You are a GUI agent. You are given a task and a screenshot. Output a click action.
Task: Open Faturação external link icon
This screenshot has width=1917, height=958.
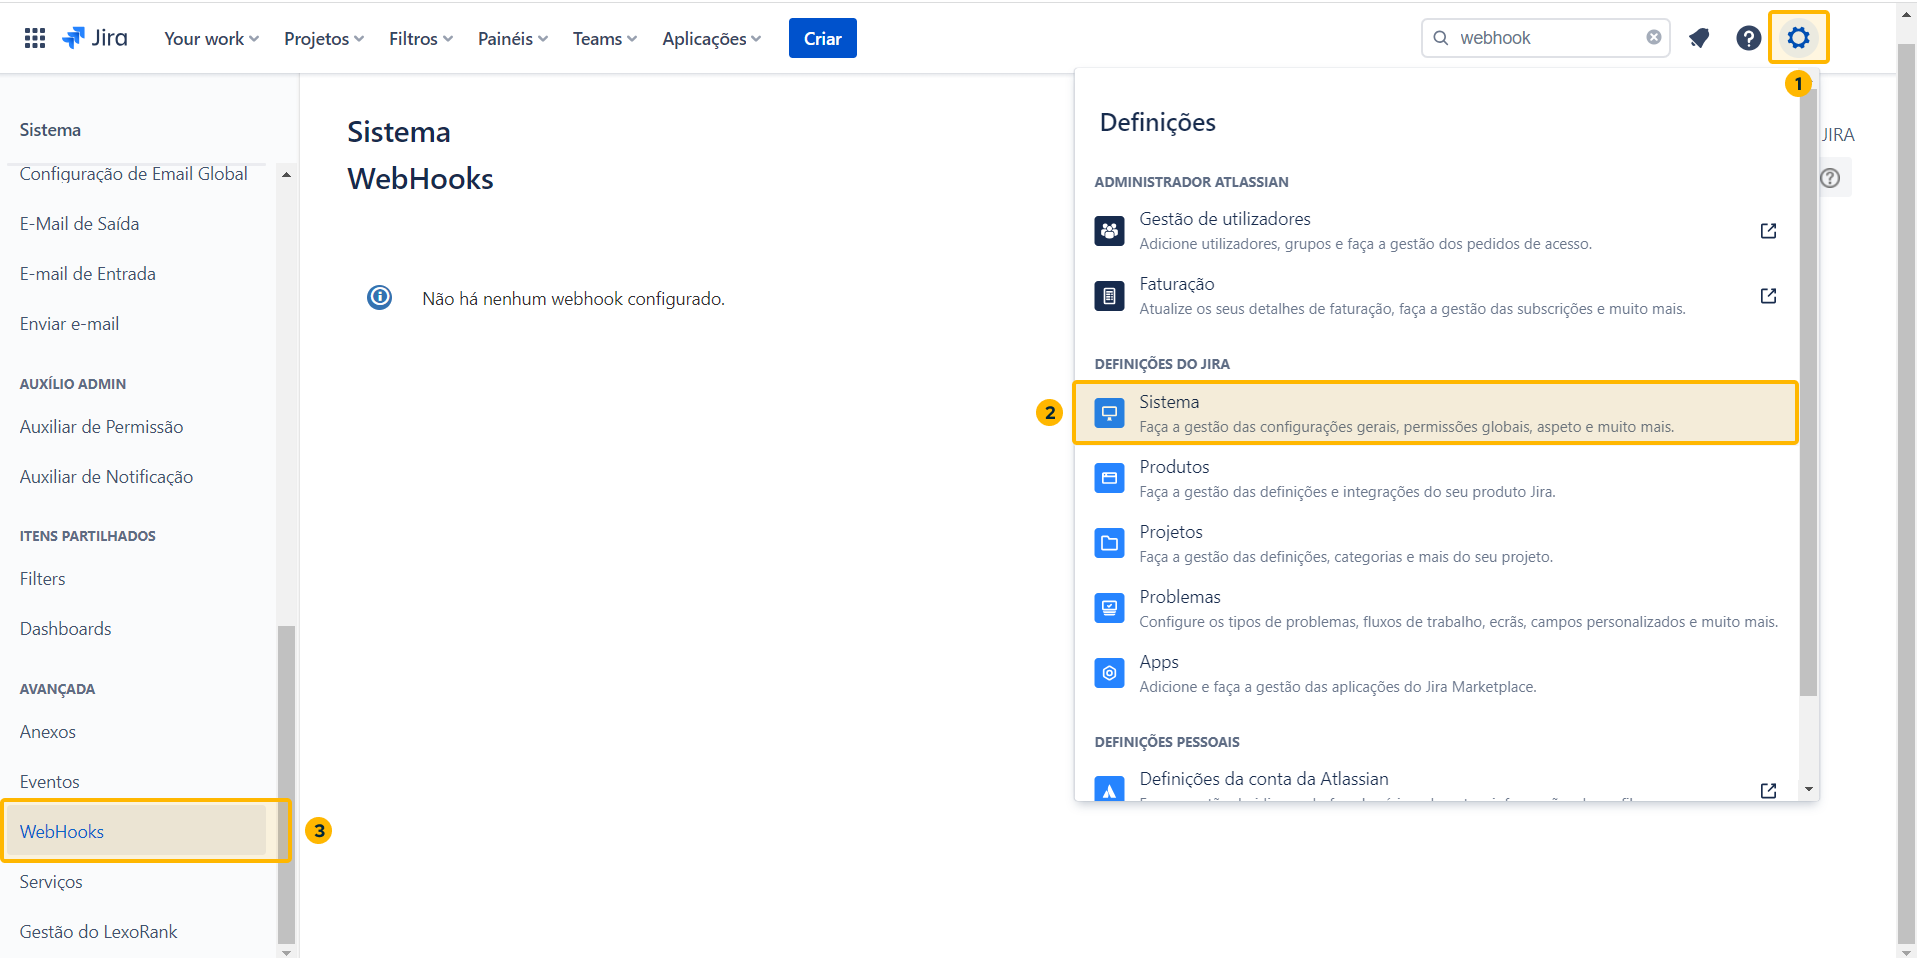click(1768, 296)
